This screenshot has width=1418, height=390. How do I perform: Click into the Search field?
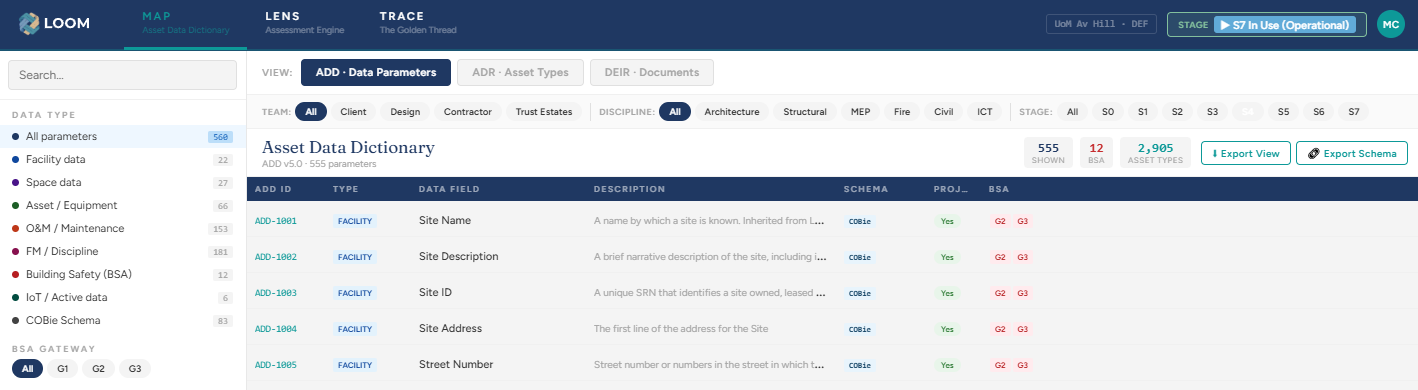click(122, 75)
